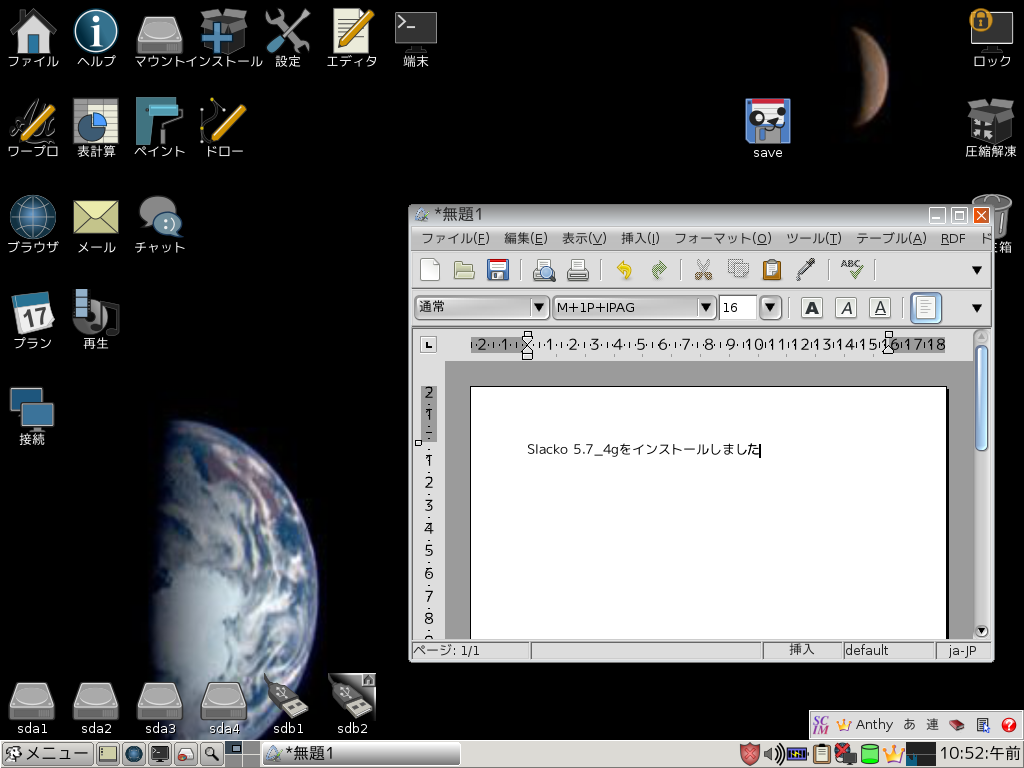Click the document text line Slacko 5.7_4g
Image resolution: width=1024 pixels, height=768 pixels.
[643, 449]
